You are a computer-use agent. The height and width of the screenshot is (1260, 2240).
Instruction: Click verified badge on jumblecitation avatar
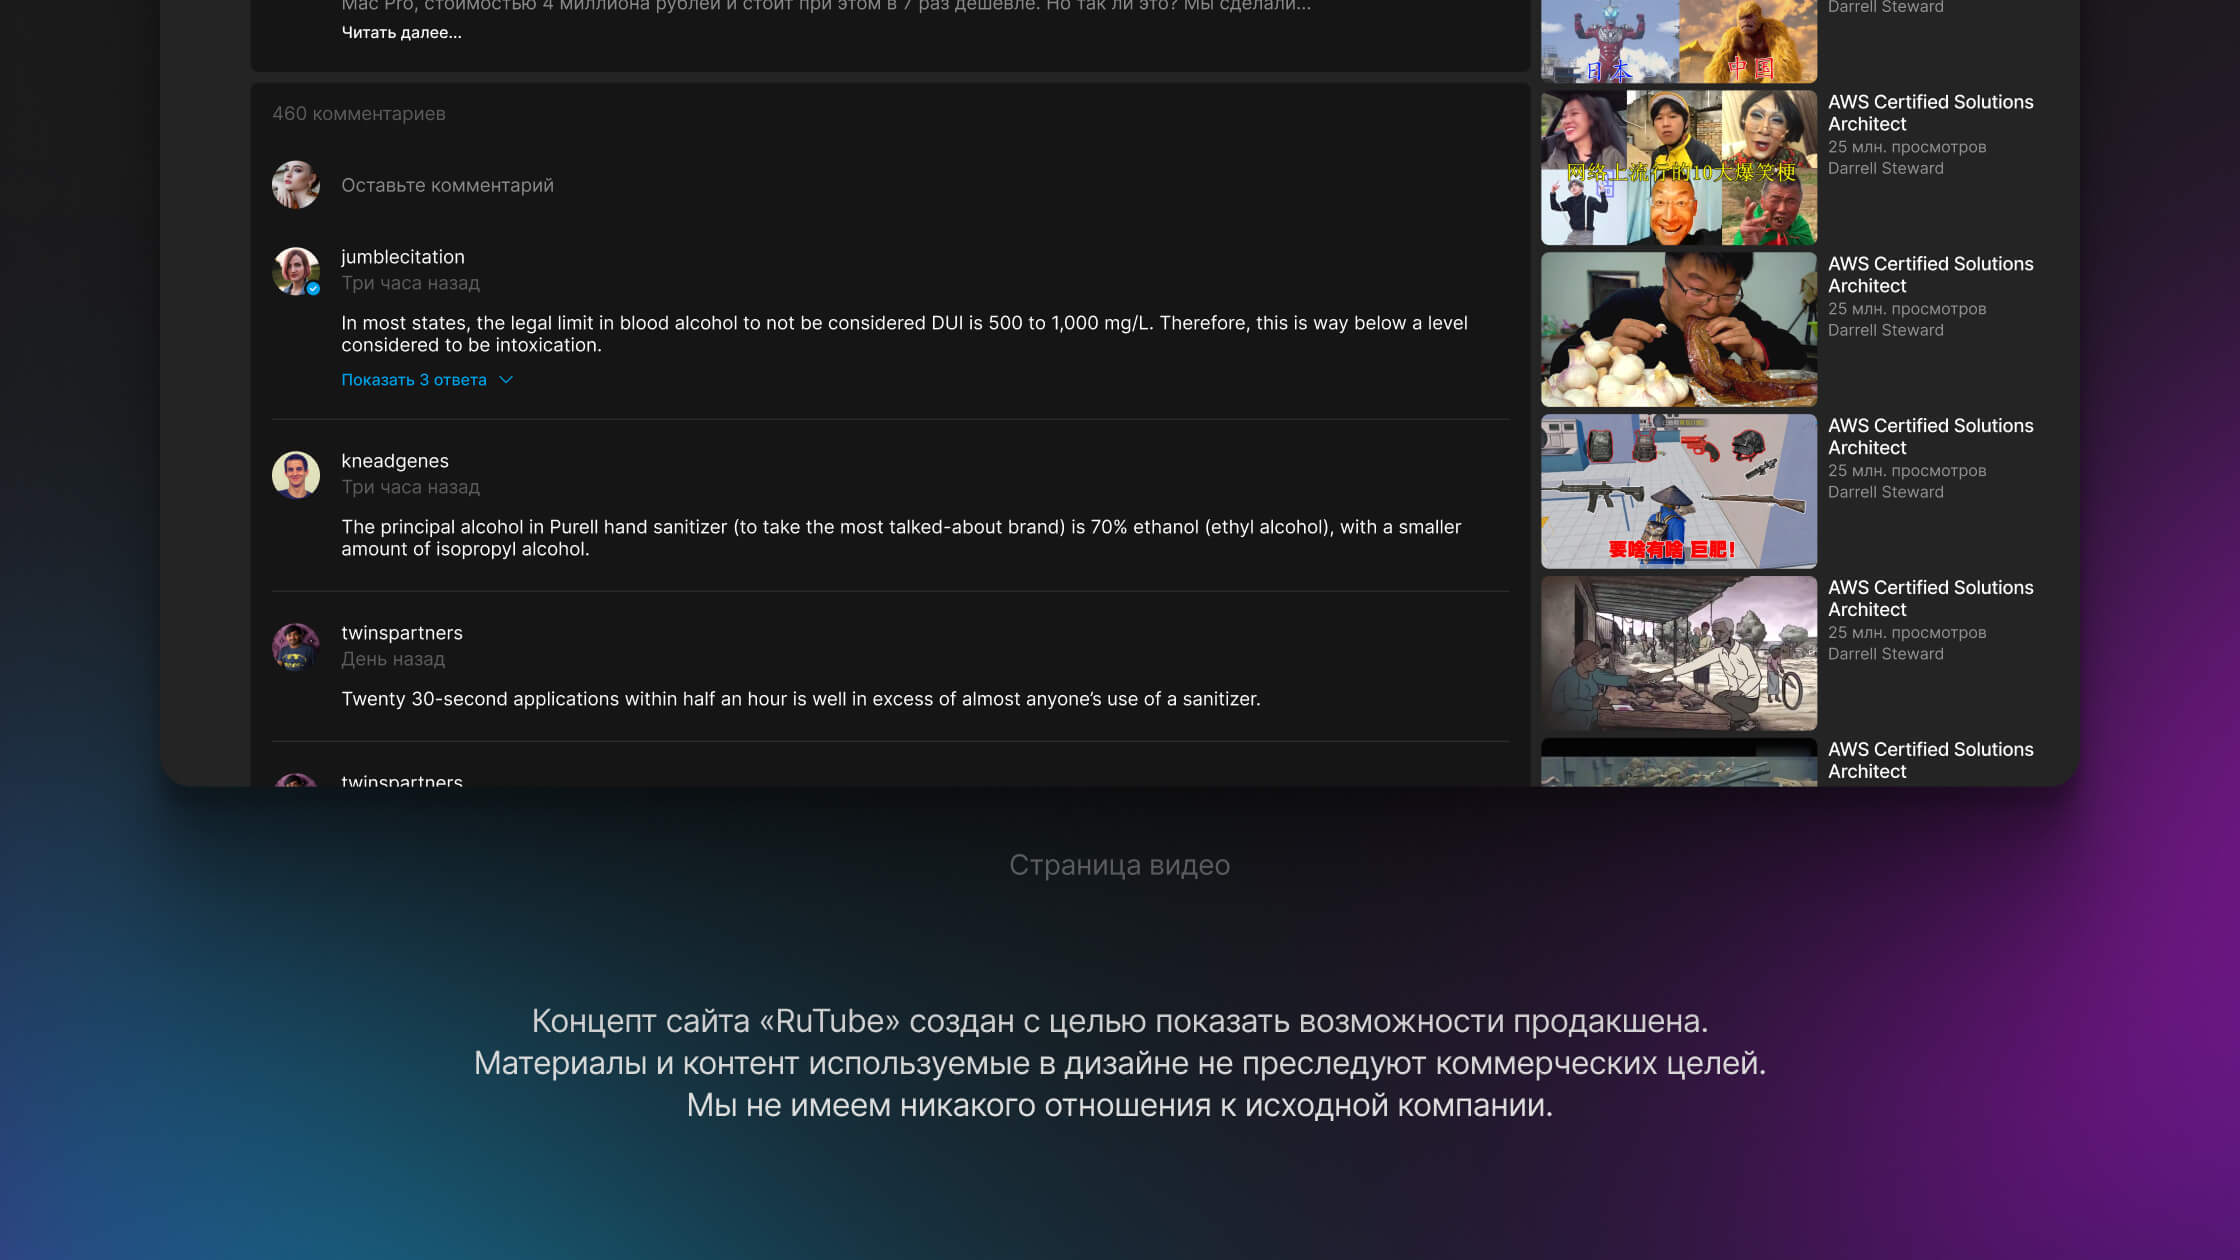tap(313, 289)
